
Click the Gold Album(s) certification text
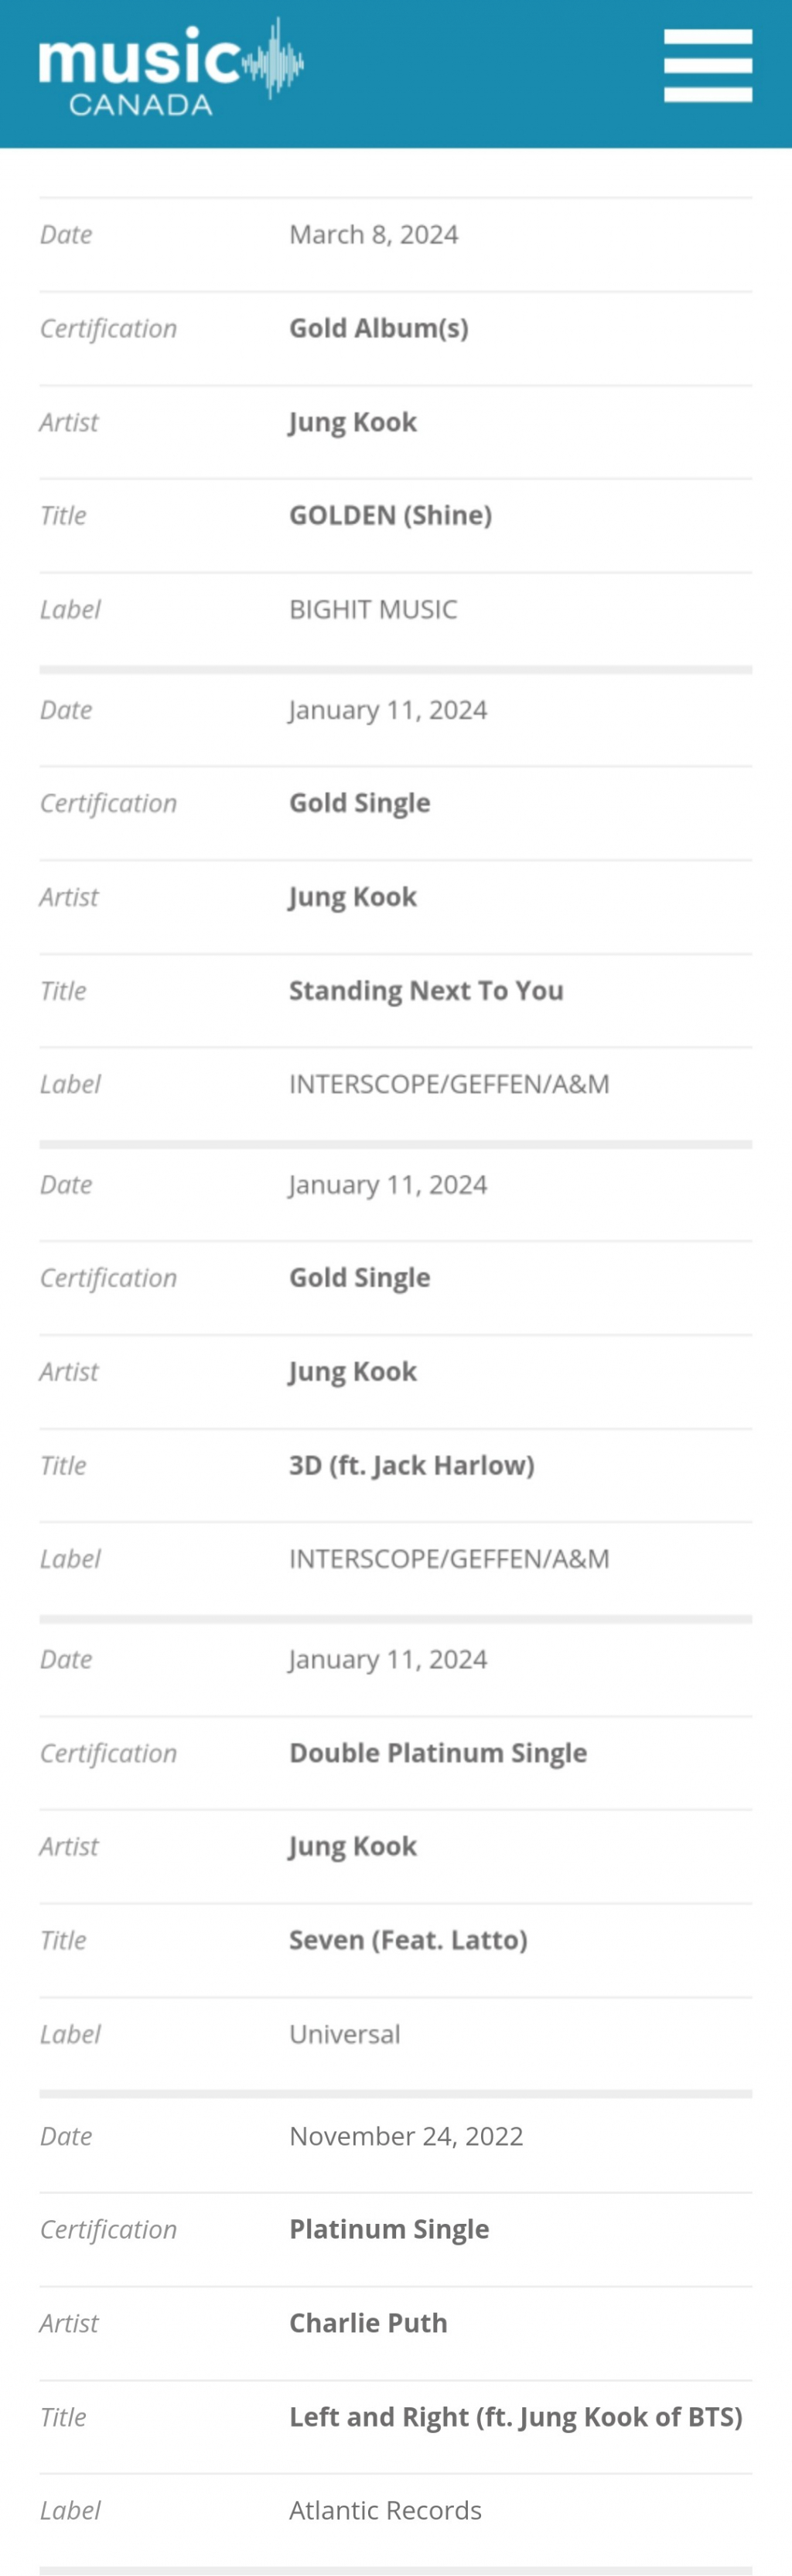pos(379,328)
